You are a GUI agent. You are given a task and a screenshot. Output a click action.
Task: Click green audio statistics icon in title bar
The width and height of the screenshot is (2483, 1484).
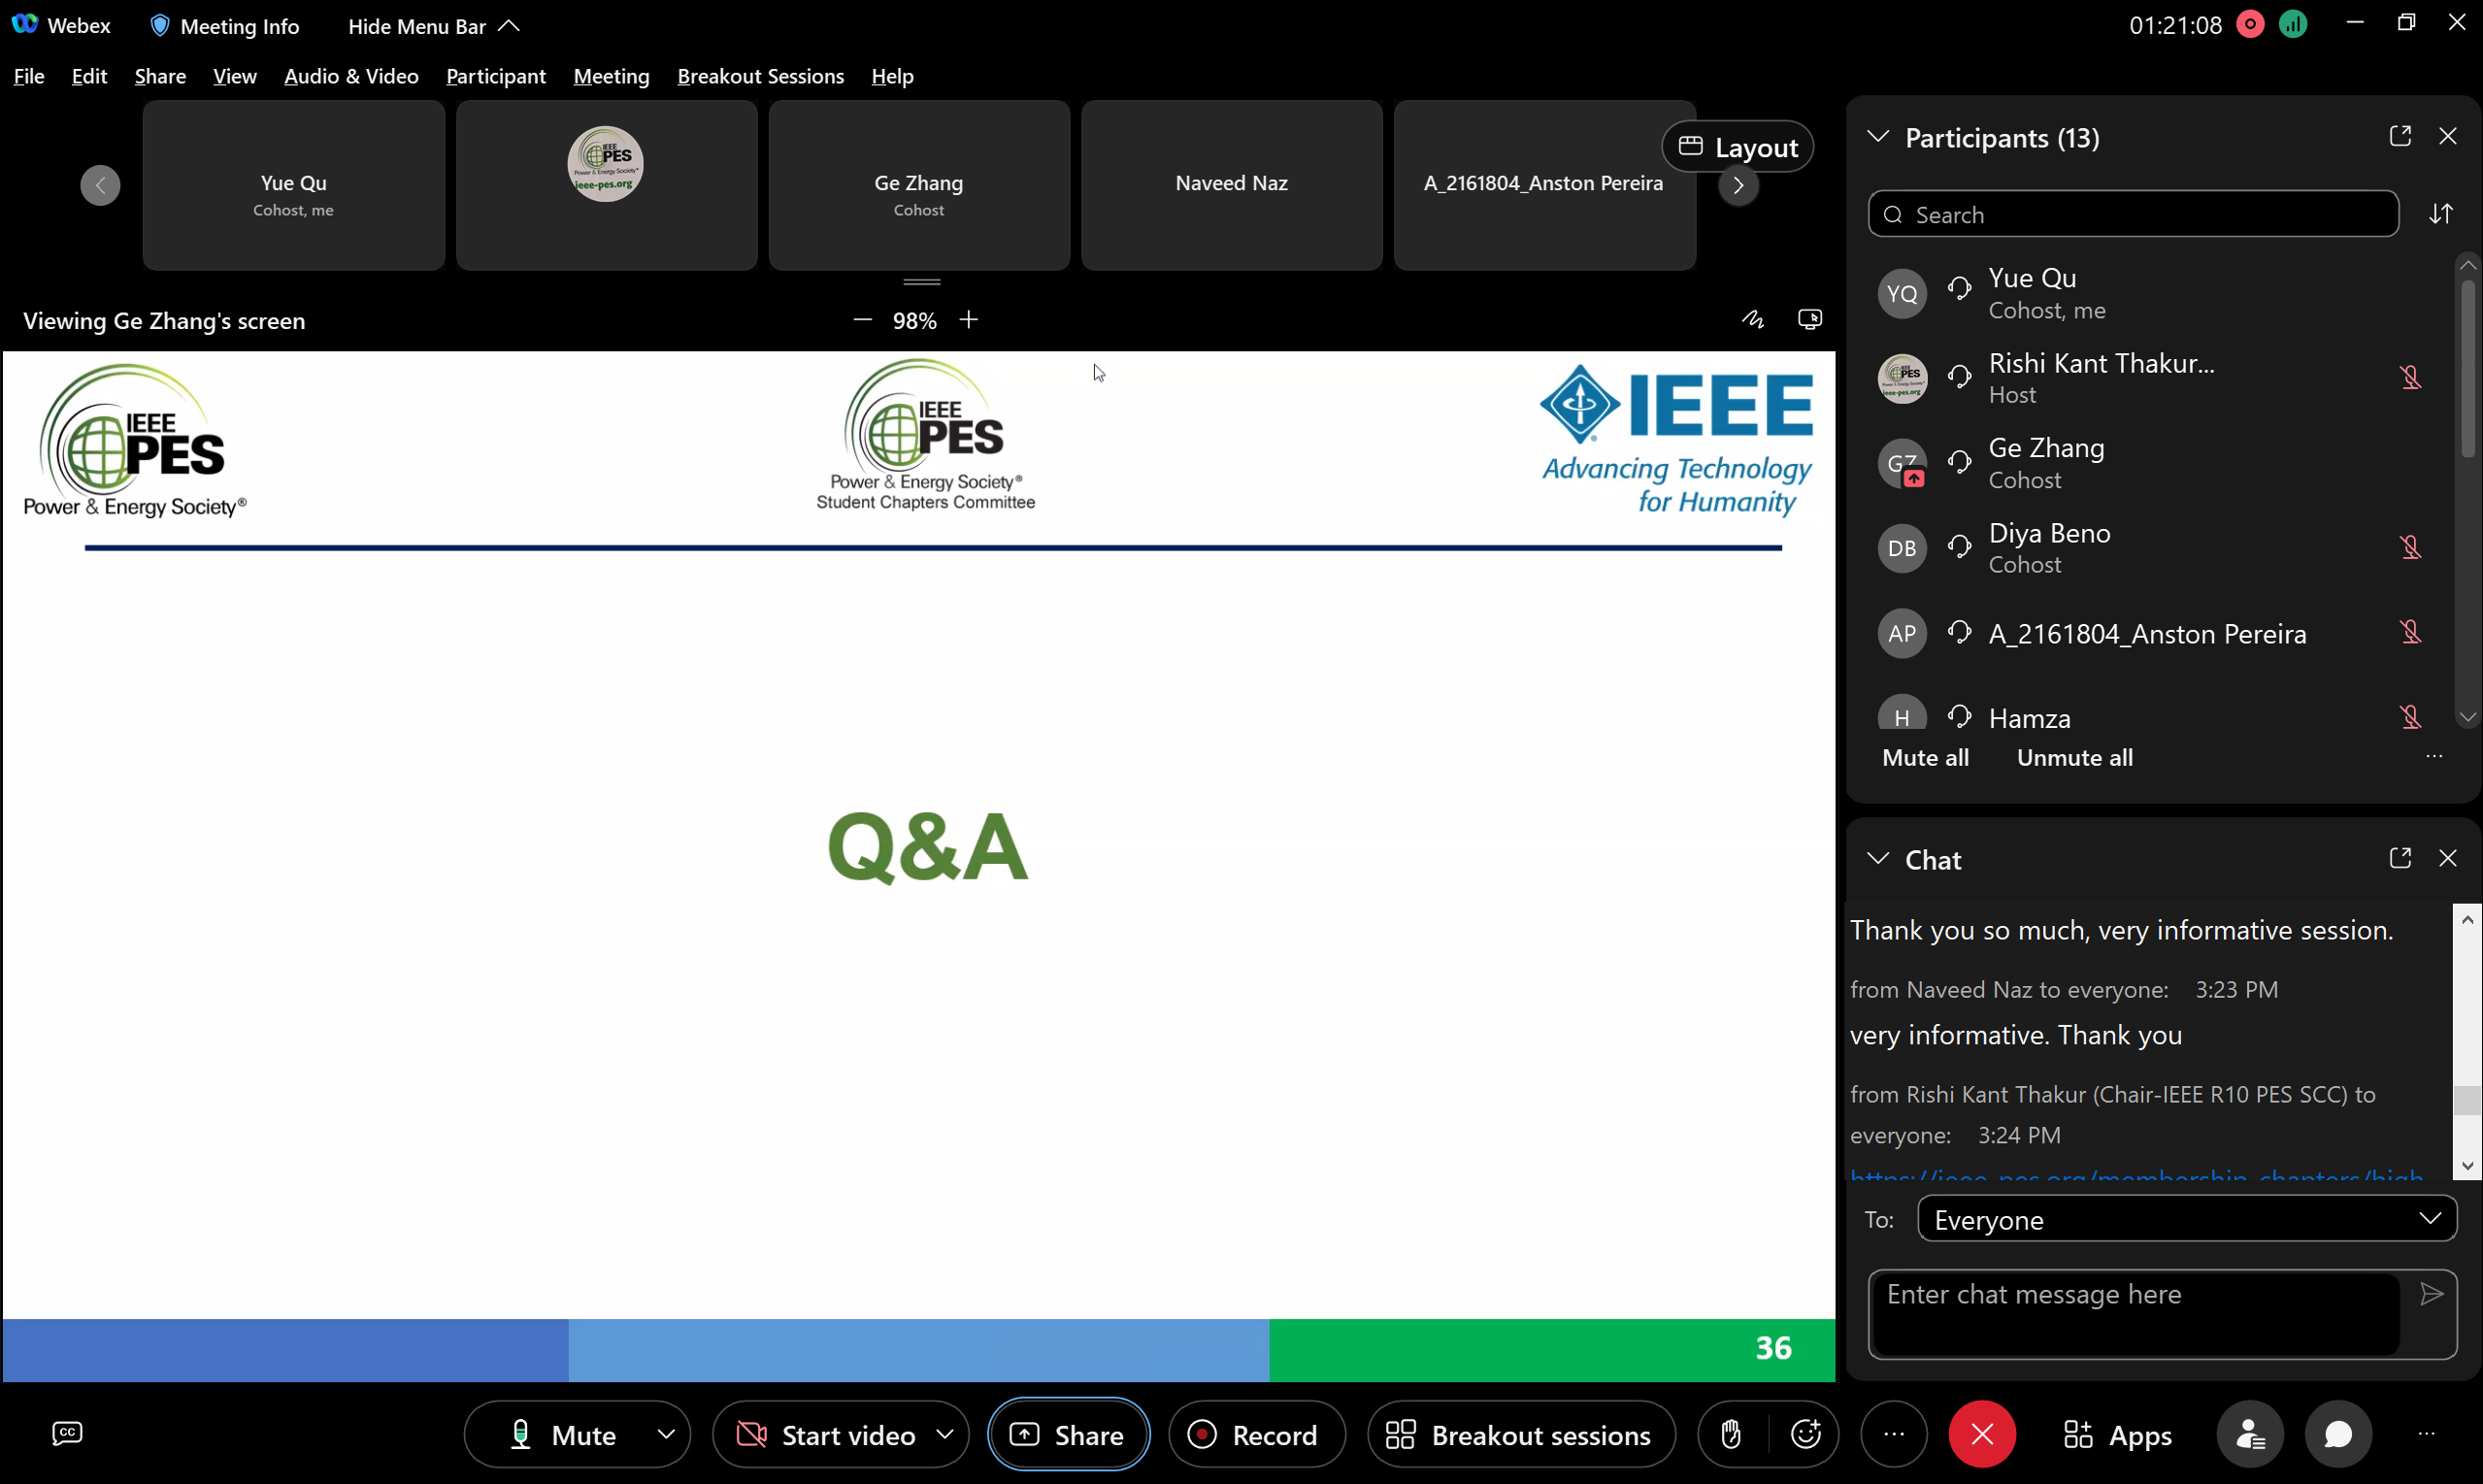click(2293, 24)
